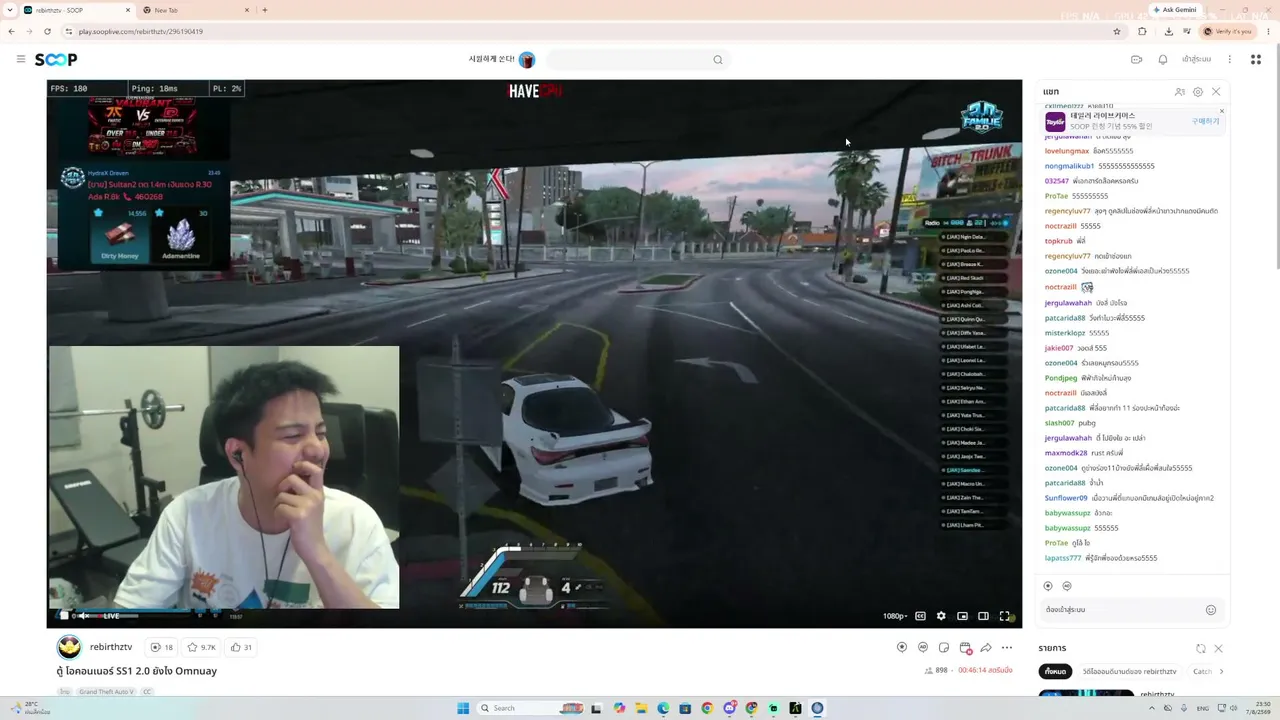Like the stream with thumbs-up 31
Viewport: 1280px width, 720px height.
241,647
